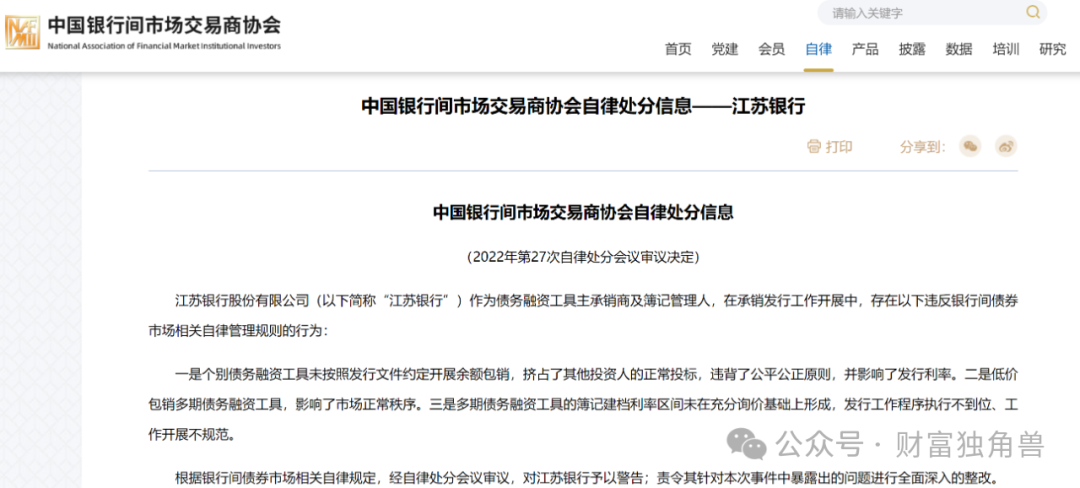Image resolution: width=1080 pixels, height=488 pixels.
Task: Open the 产品 menu item
Action: coord(865,49)
